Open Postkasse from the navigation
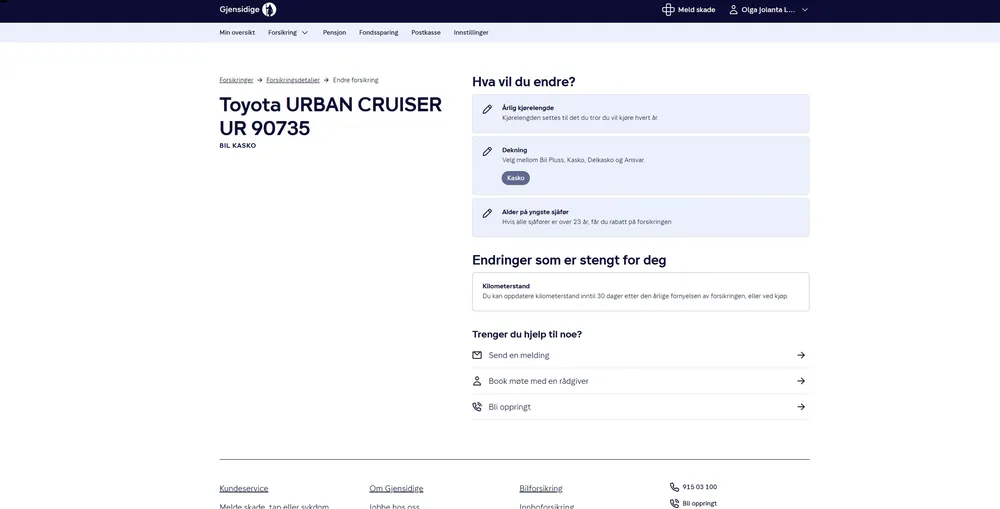This screenshot has width=1000, height=509. tap(426, 32)
